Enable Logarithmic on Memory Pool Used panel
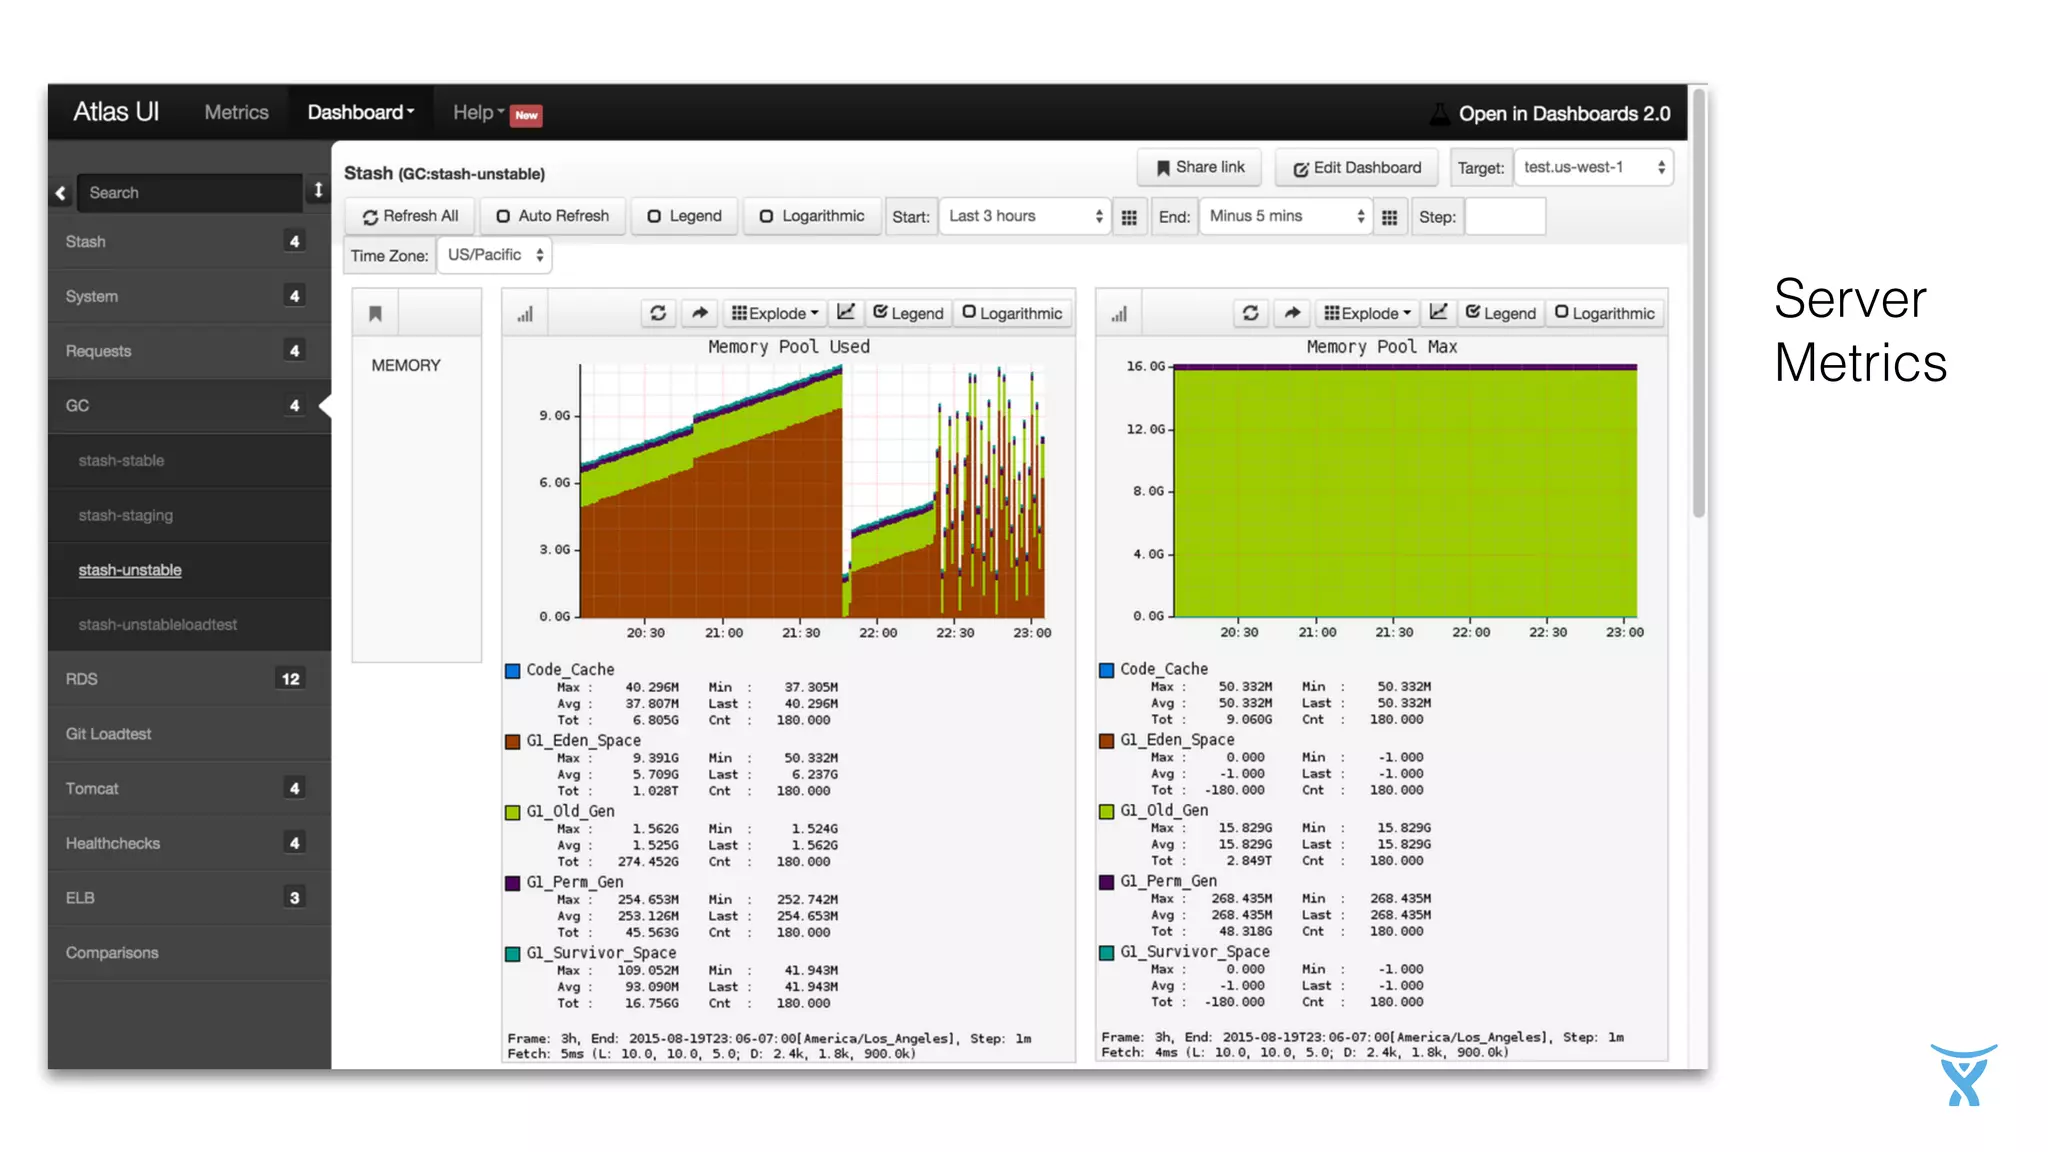The image size is (2048, 1152). (1012, 313)
